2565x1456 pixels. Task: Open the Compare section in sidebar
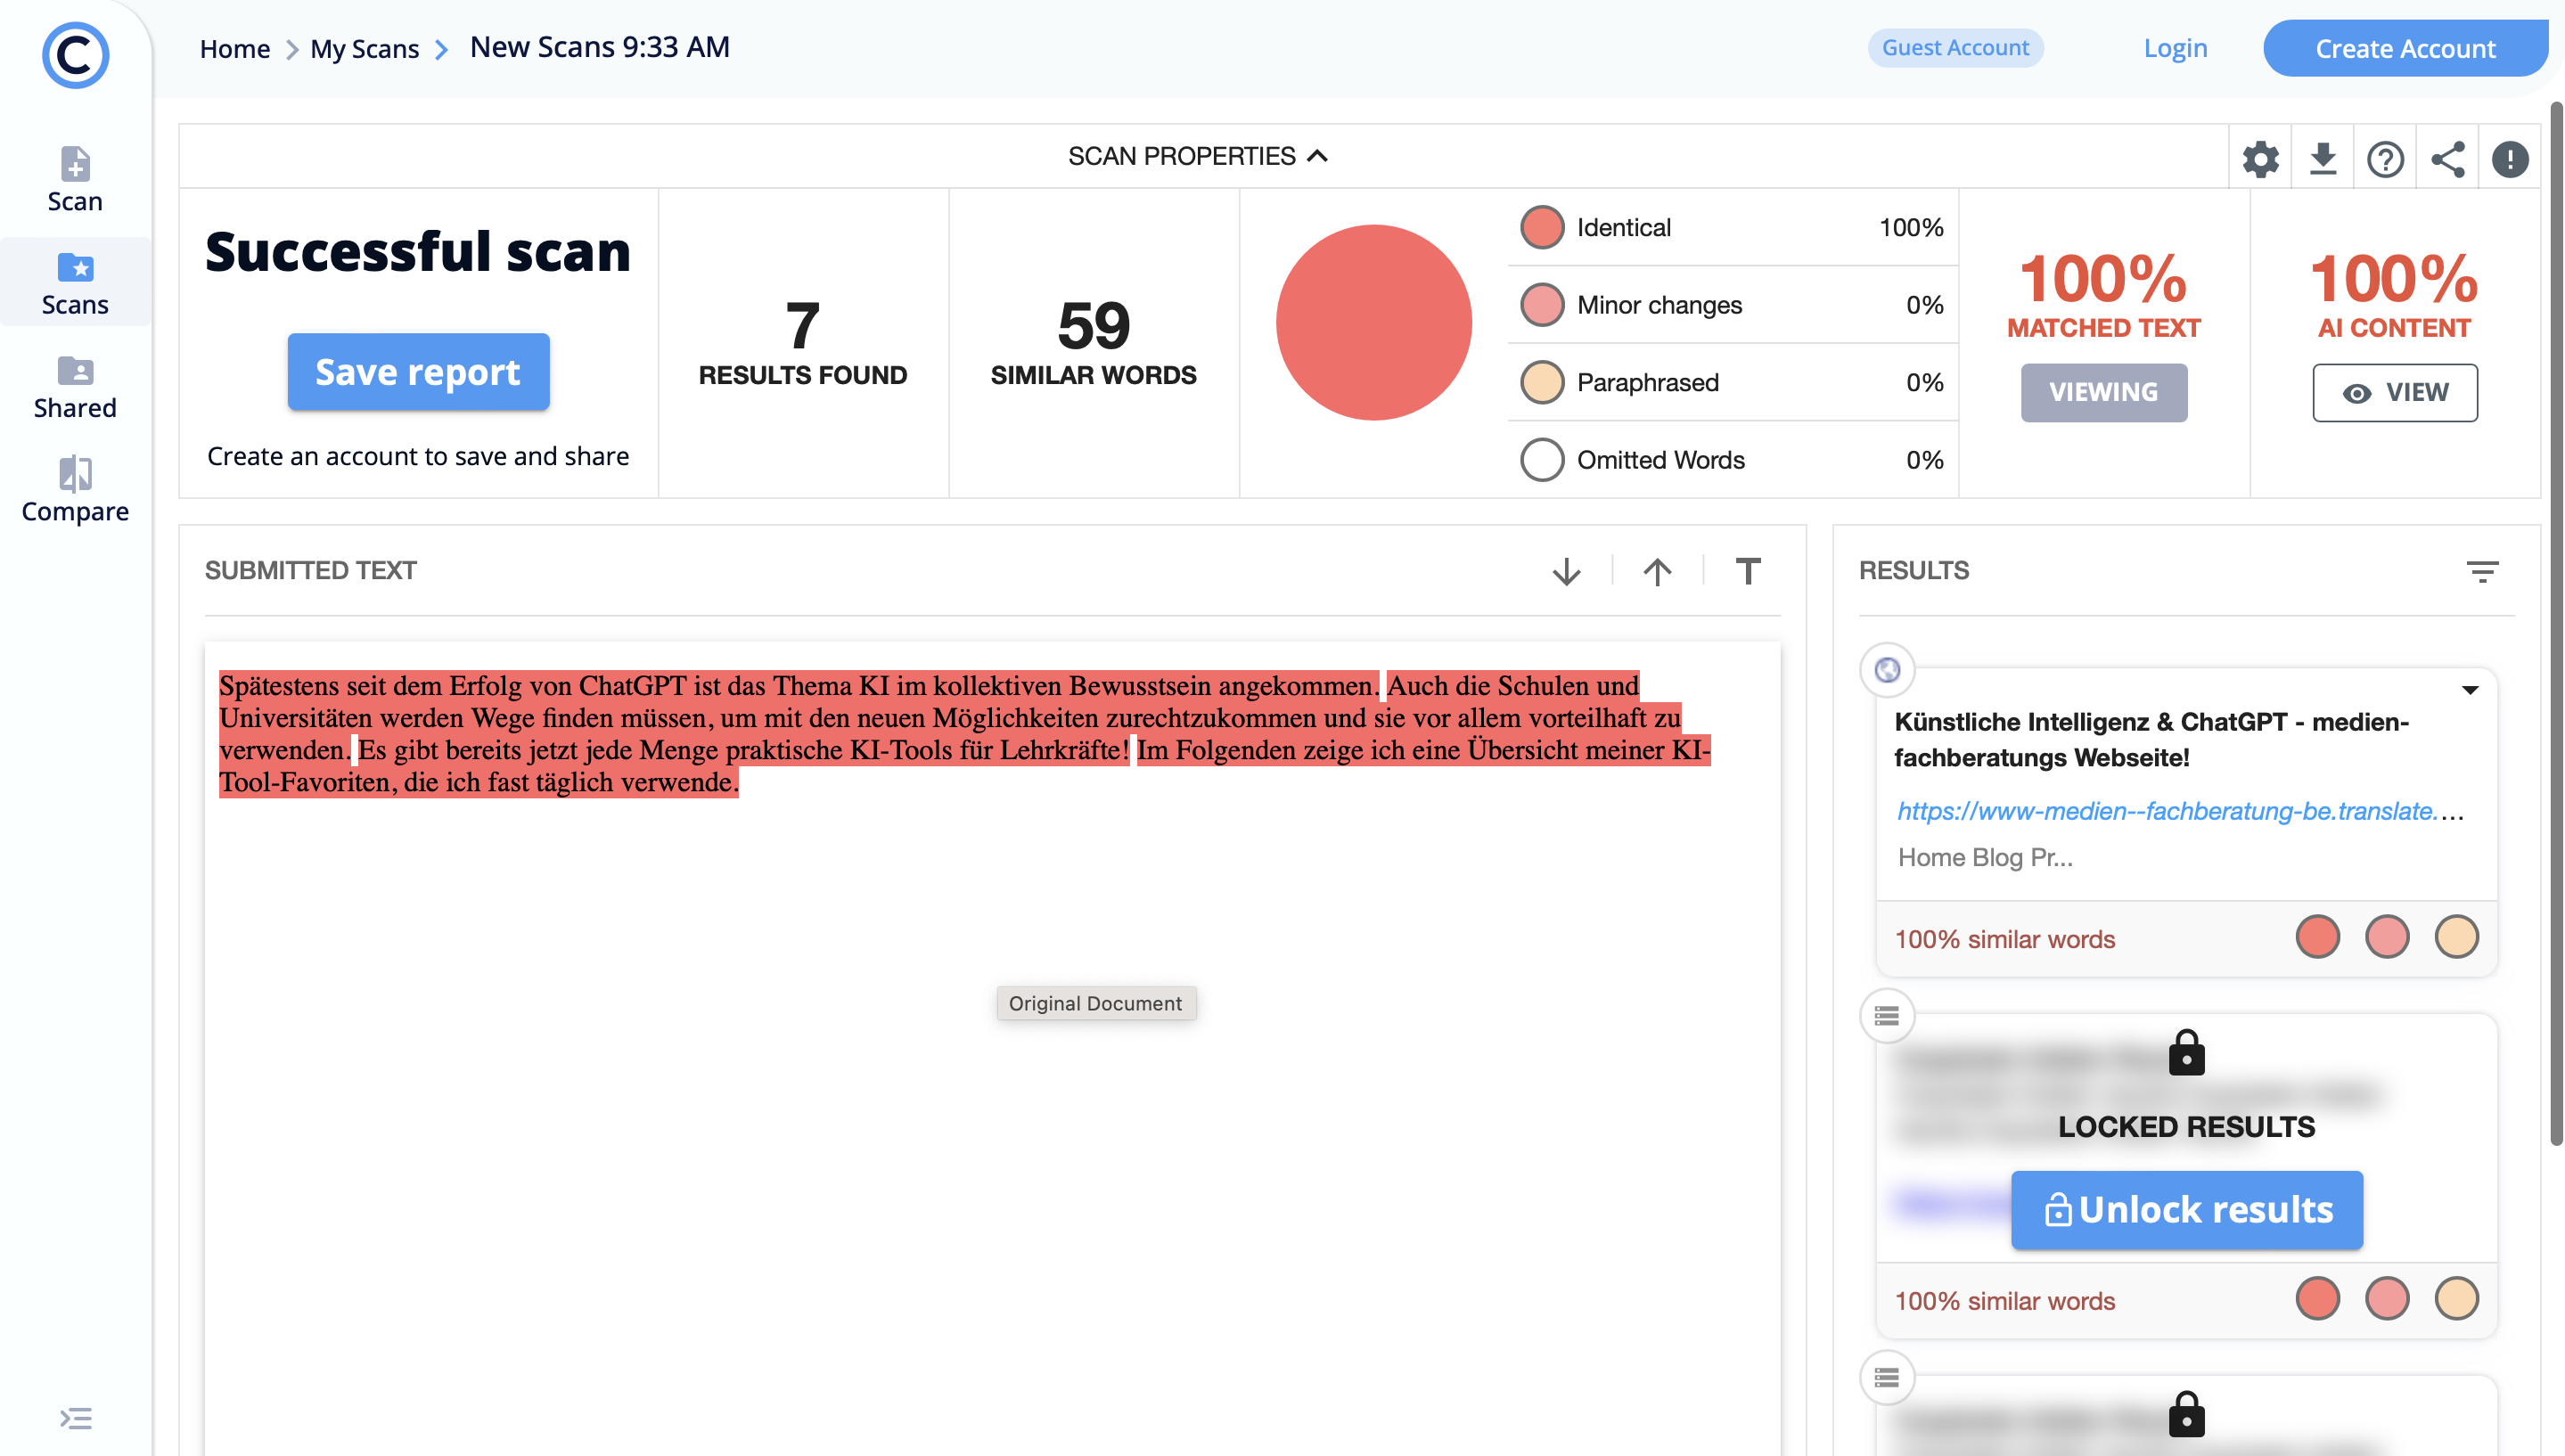pyautogui.click(x=75, y=490)
